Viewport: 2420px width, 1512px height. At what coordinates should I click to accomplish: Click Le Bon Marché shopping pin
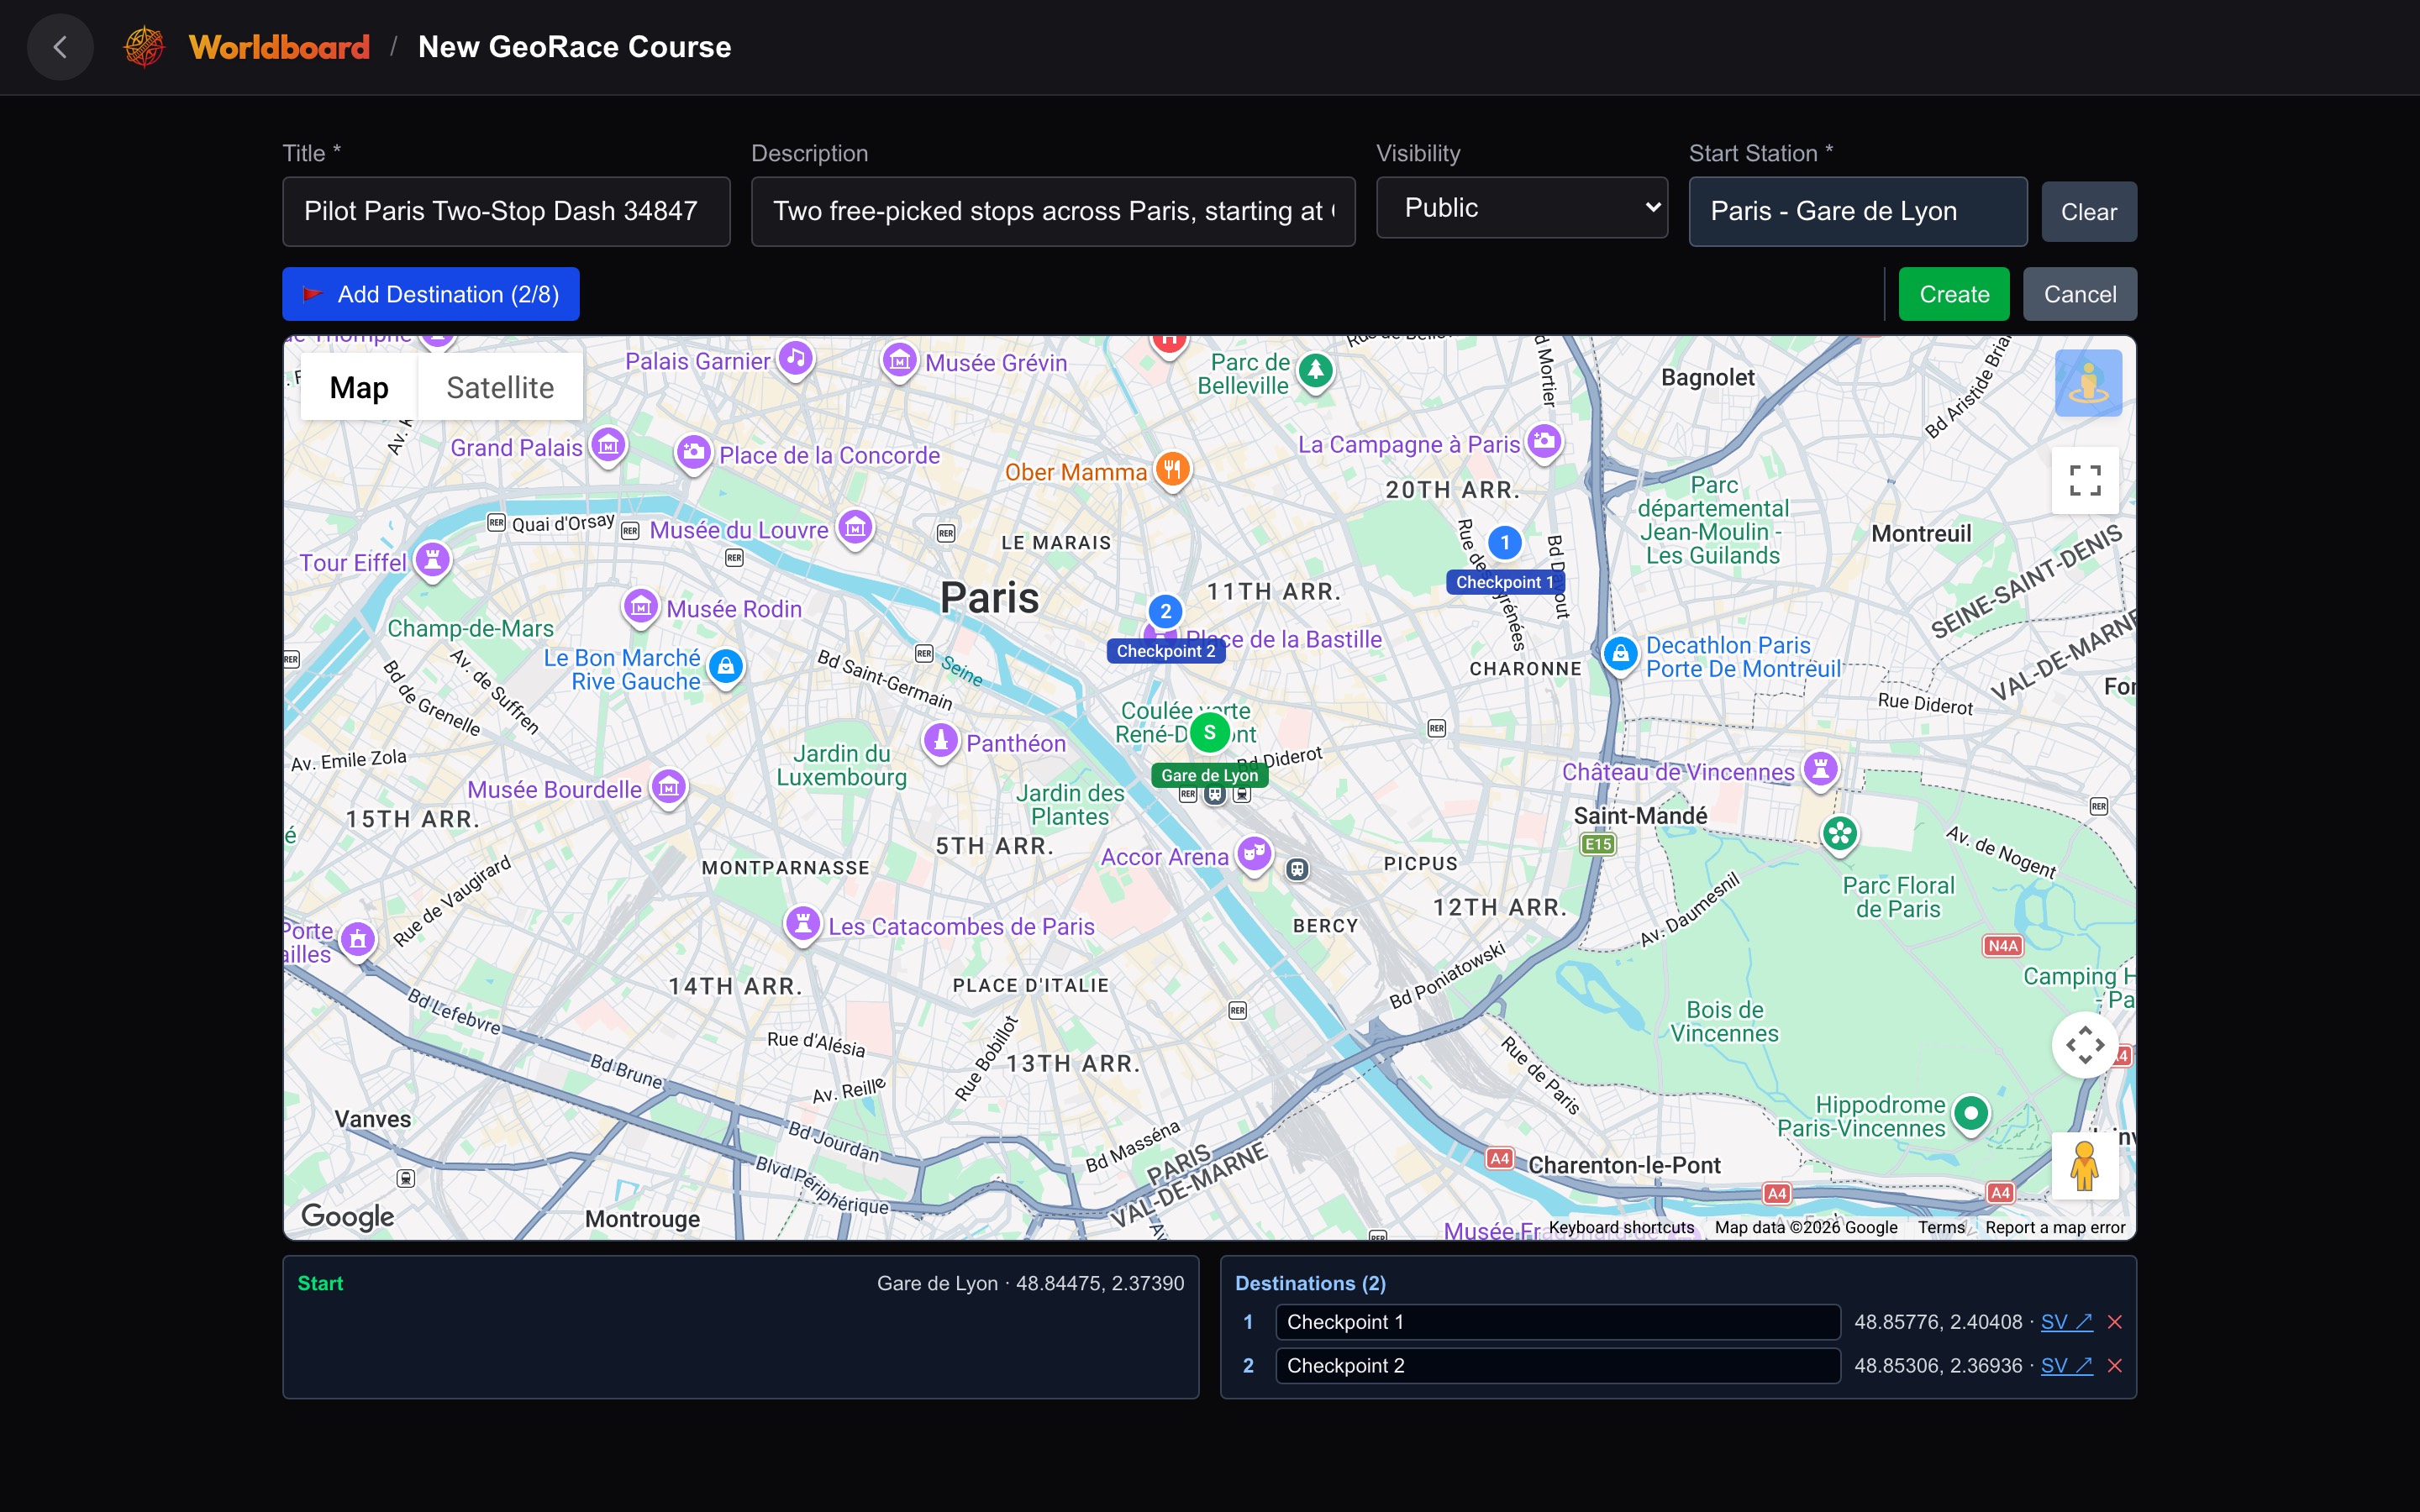point(726,666)
